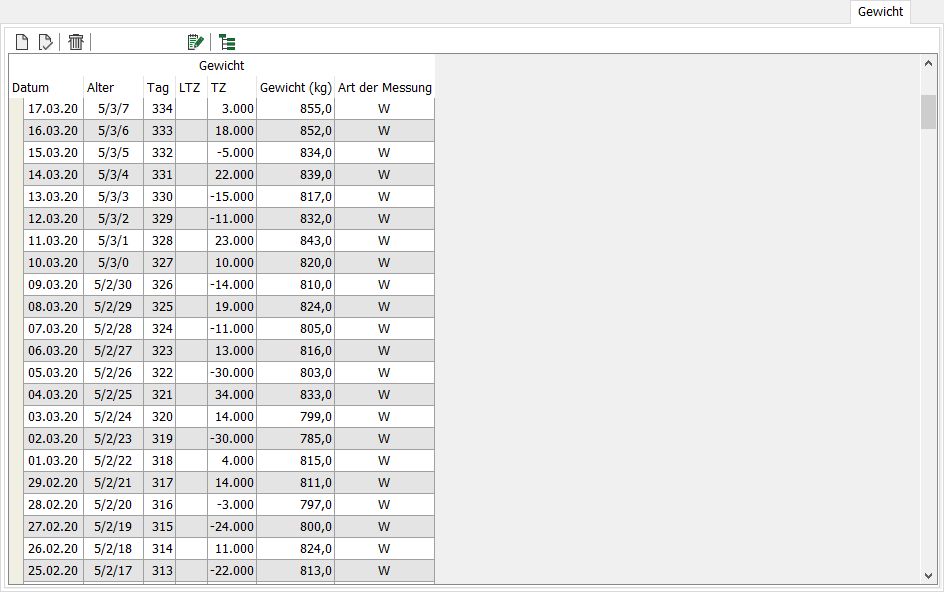The height and width of the screenshot is (592, 944).
Task: Click the Gewicht (kg) column header
Action: 296,87
